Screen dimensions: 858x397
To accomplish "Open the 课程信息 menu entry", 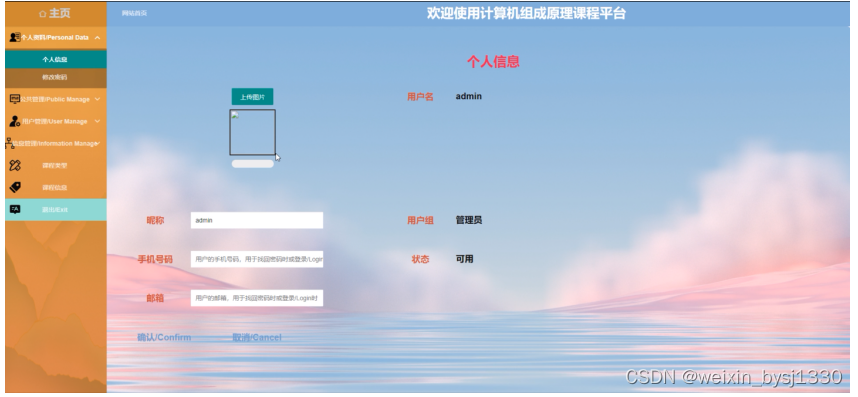I will click(56, 187).
